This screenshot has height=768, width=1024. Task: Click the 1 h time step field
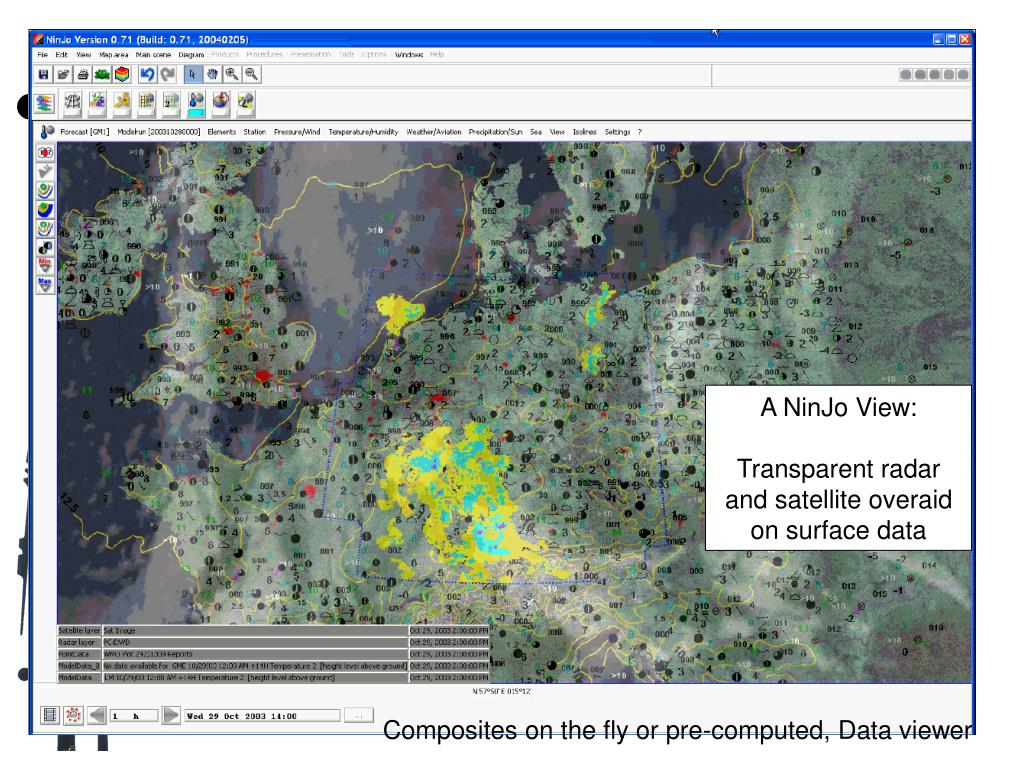134,716
